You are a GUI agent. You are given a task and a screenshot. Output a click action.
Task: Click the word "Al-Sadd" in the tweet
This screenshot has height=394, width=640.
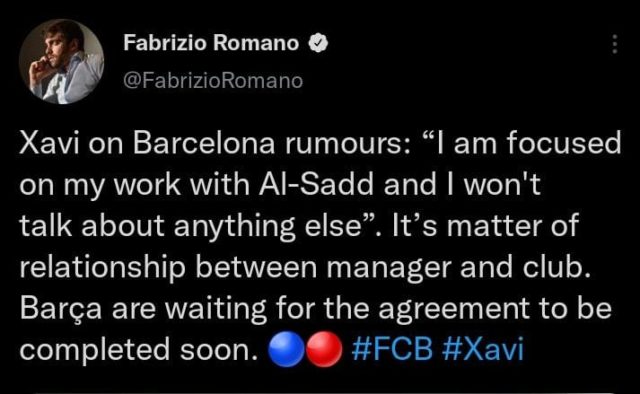[x=316, y=185]
